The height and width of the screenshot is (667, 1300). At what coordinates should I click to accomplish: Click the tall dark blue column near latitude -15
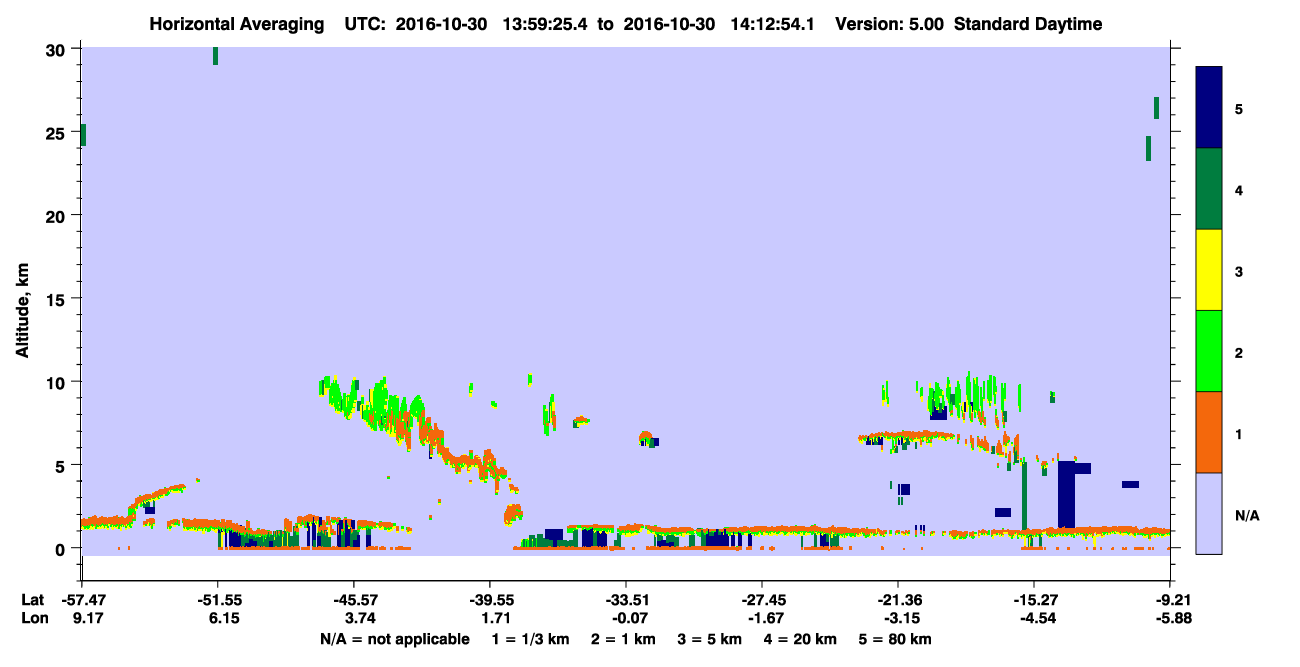pos(1066,495)
